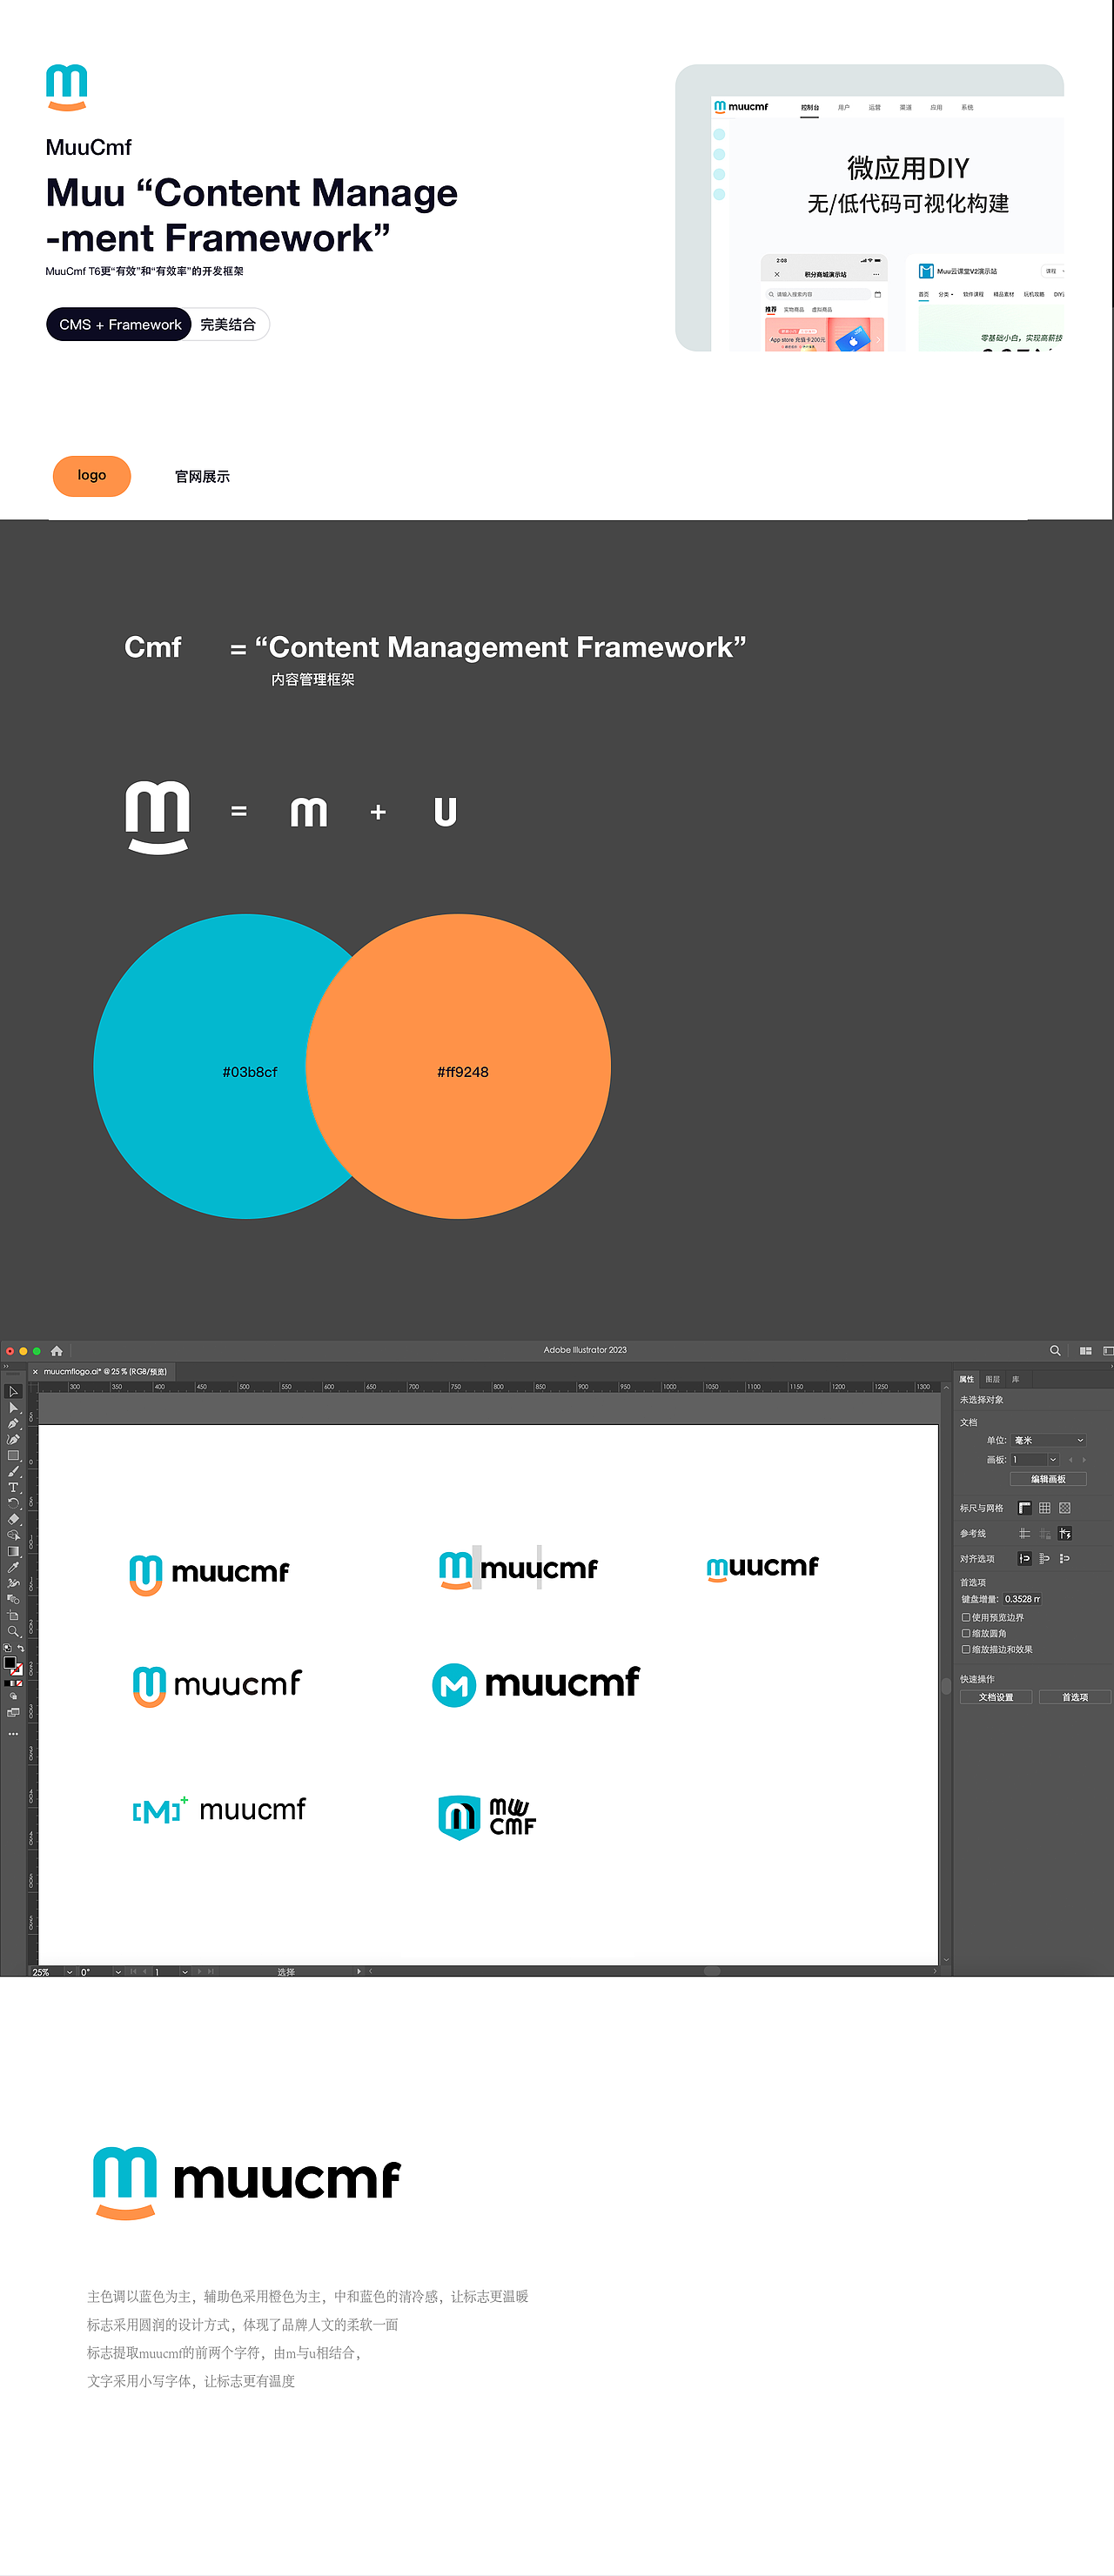Image resolution: width=1114 pixels, height=2576 pixels.
Task: Click the Illustrator home icon
Action: pos(57,1350)
